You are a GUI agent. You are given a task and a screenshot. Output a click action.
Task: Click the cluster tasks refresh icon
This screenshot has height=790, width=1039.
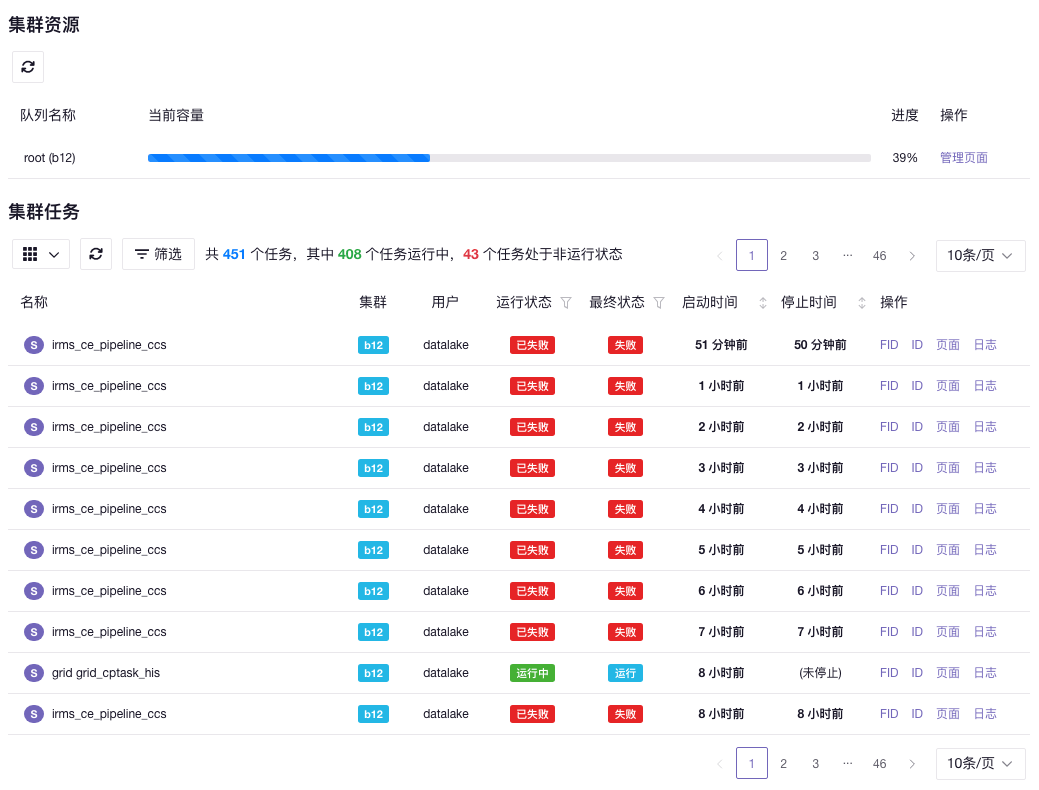point(96,254)
